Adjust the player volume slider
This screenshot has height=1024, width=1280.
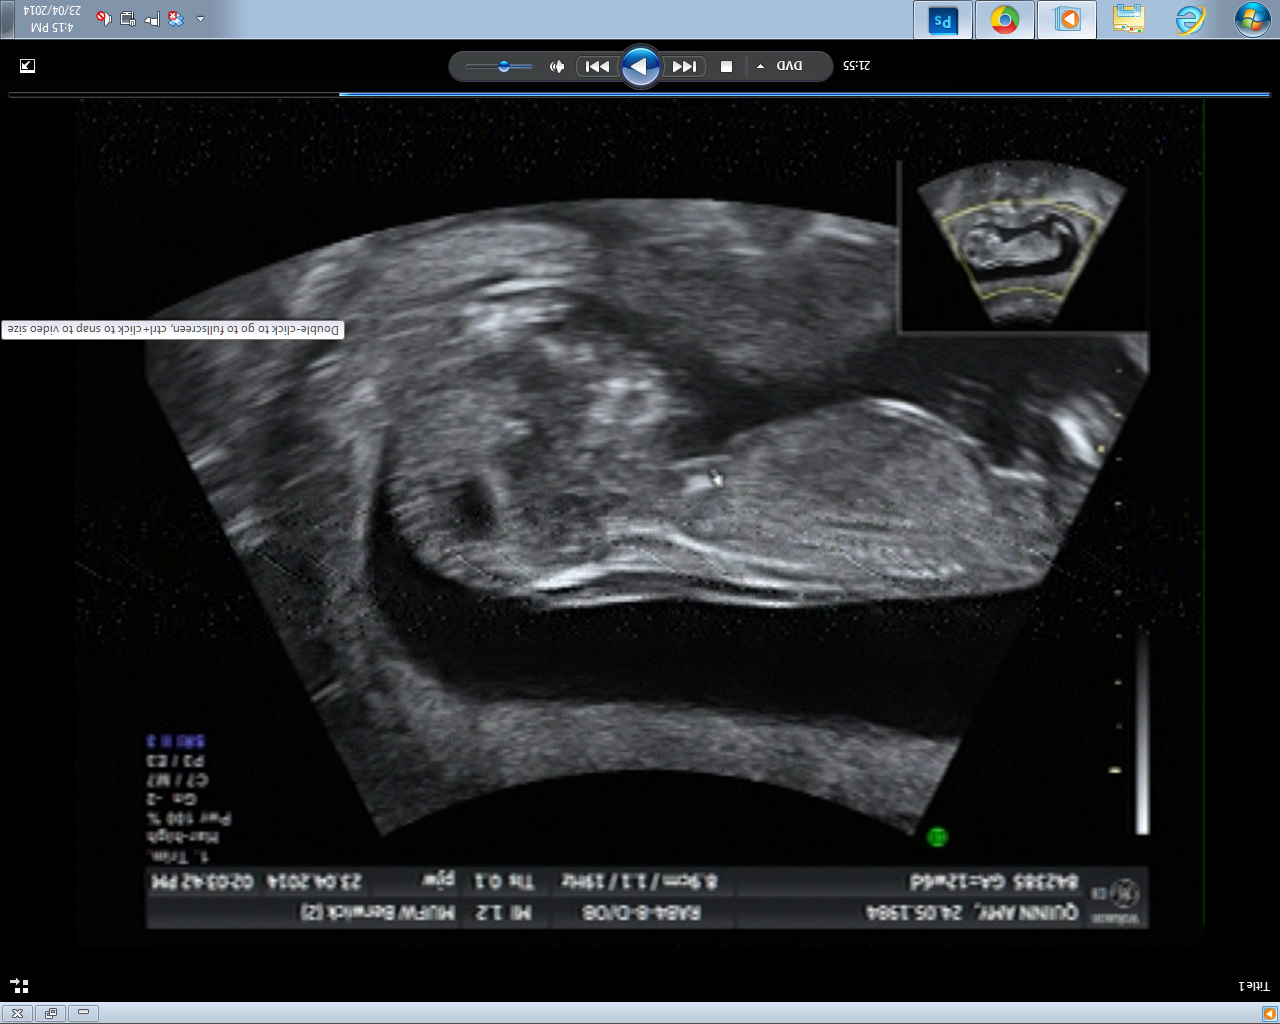503,67
